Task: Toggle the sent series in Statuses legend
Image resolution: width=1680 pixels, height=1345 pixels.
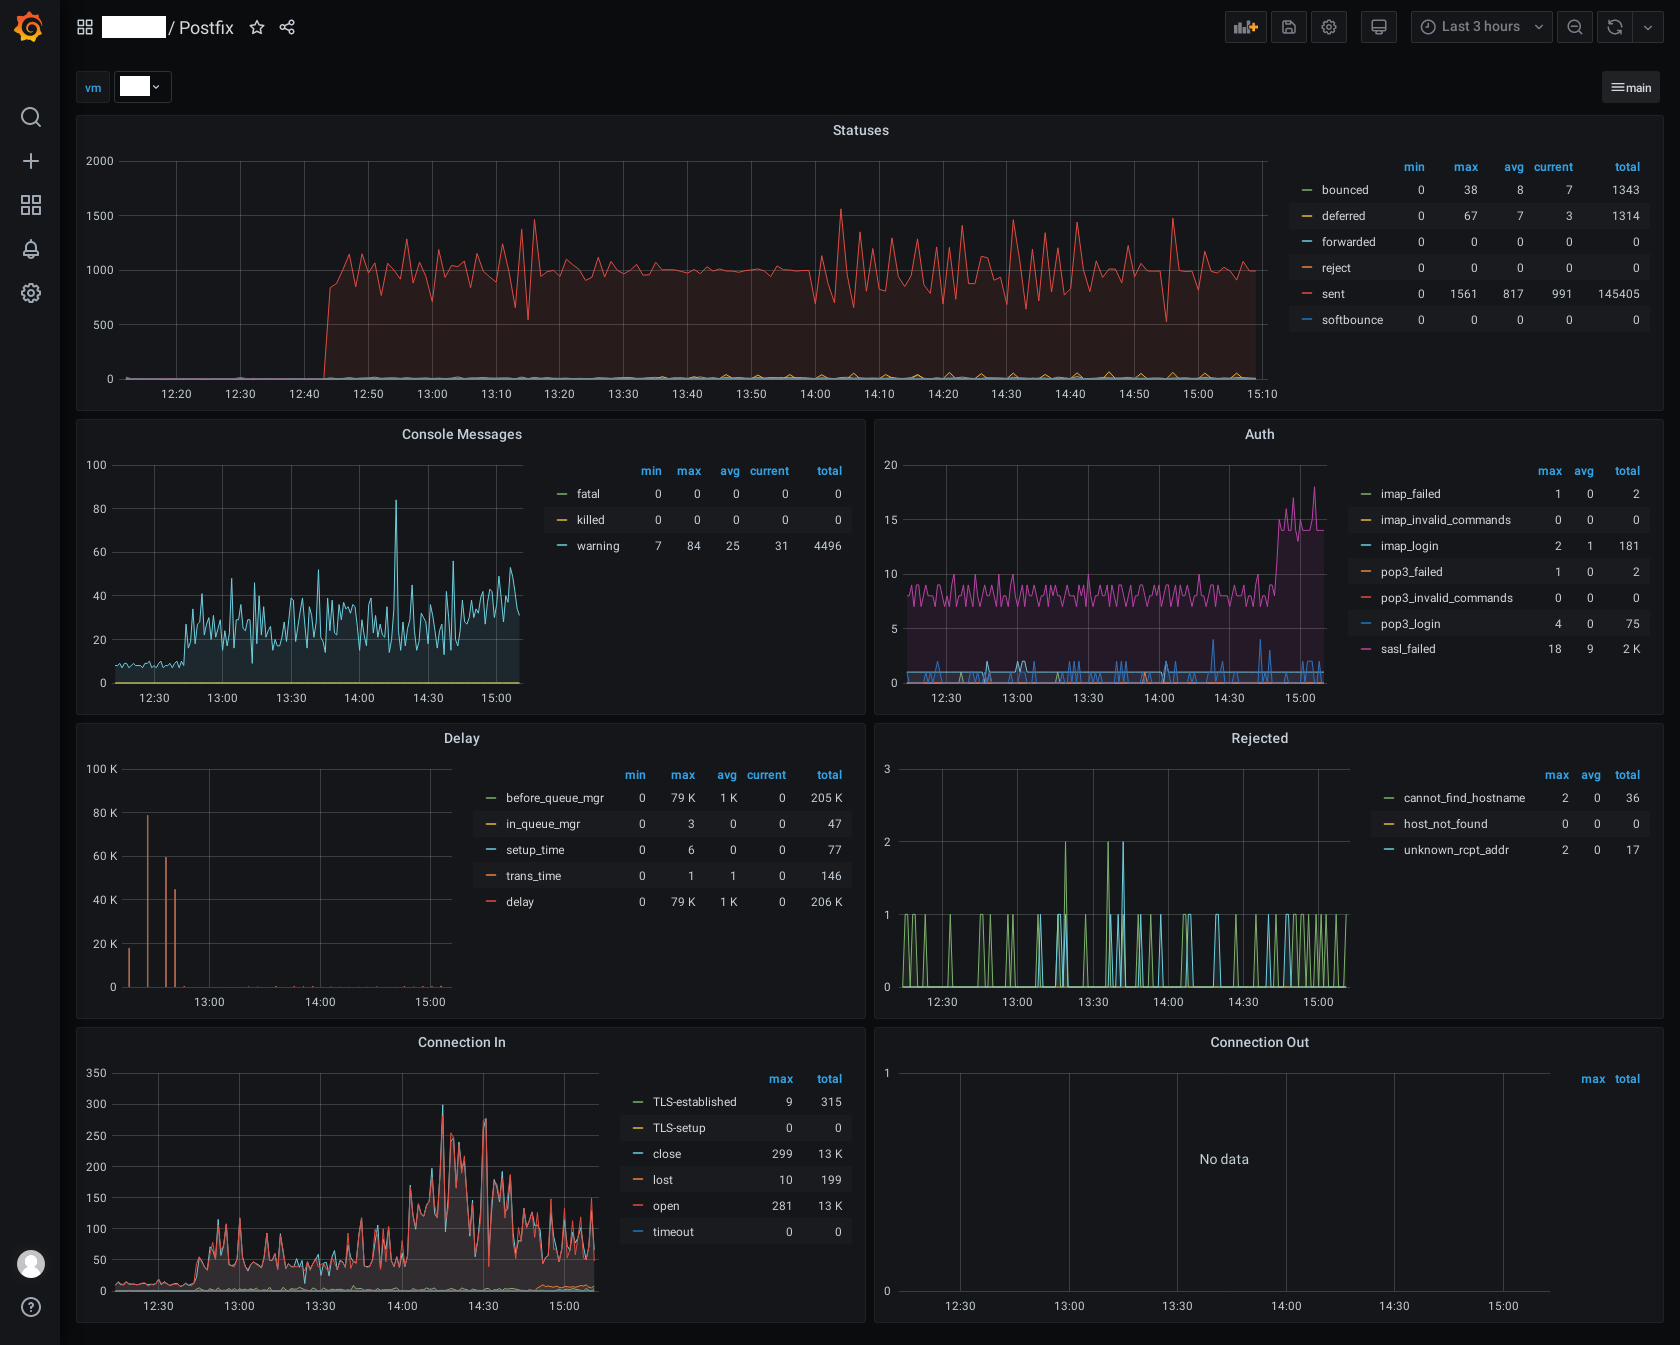Action: coord(1333,294)
